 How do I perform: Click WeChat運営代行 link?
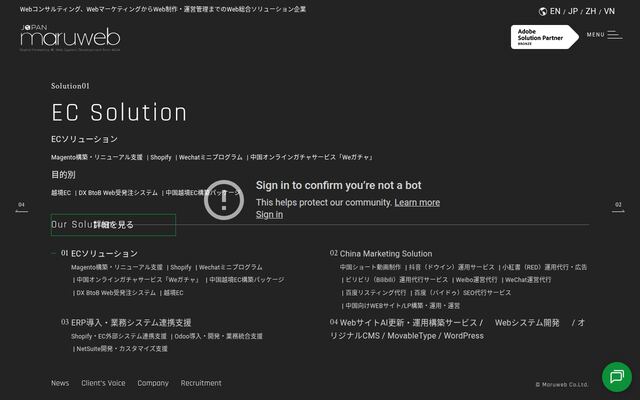(x=528, y=280)
